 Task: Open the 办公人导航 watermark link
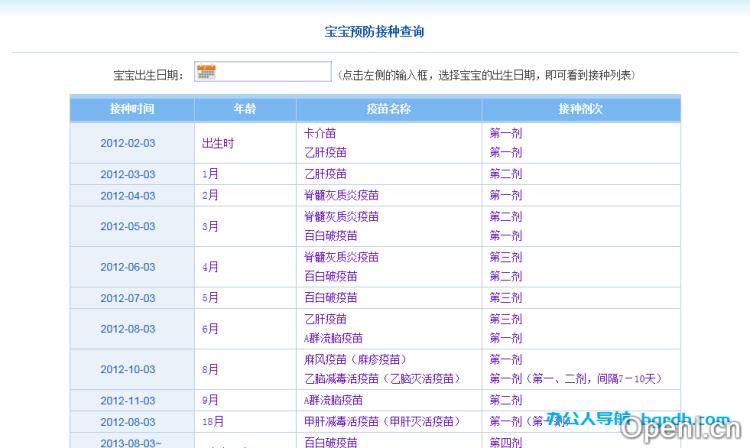pos(588,419)
